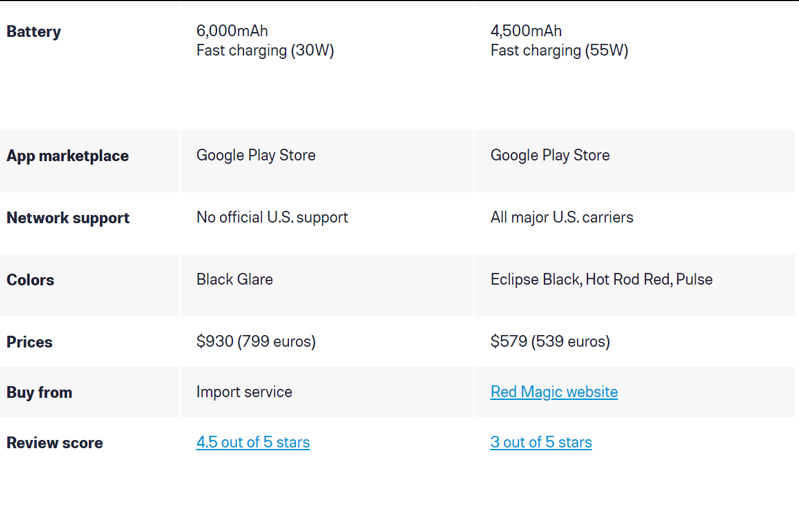This screenshot has height=530, width=799.
Task: Click the Colors row heading
Action: click(x=31, y=280)
